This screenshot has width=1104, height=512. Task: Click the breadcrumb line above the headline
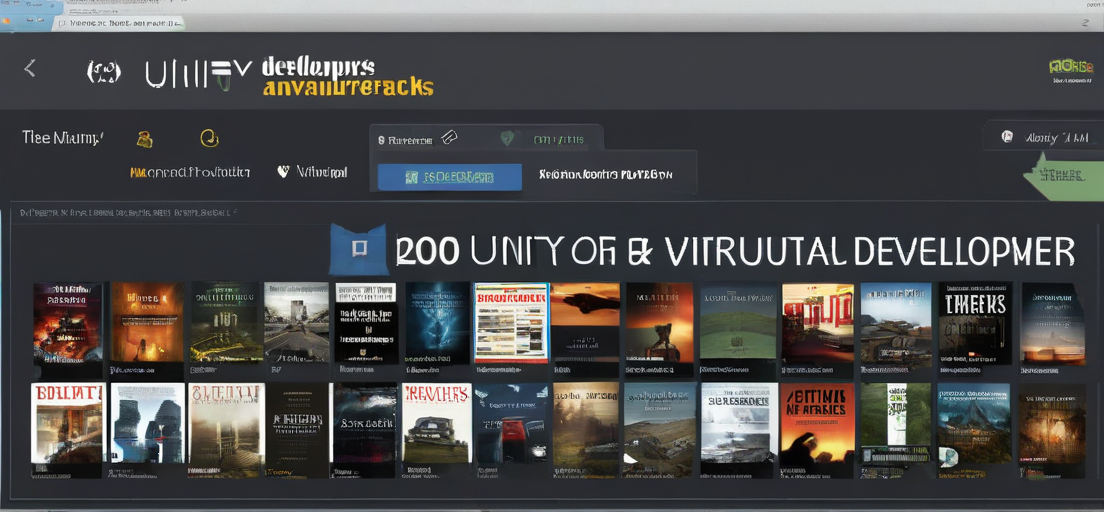[127, 211]
